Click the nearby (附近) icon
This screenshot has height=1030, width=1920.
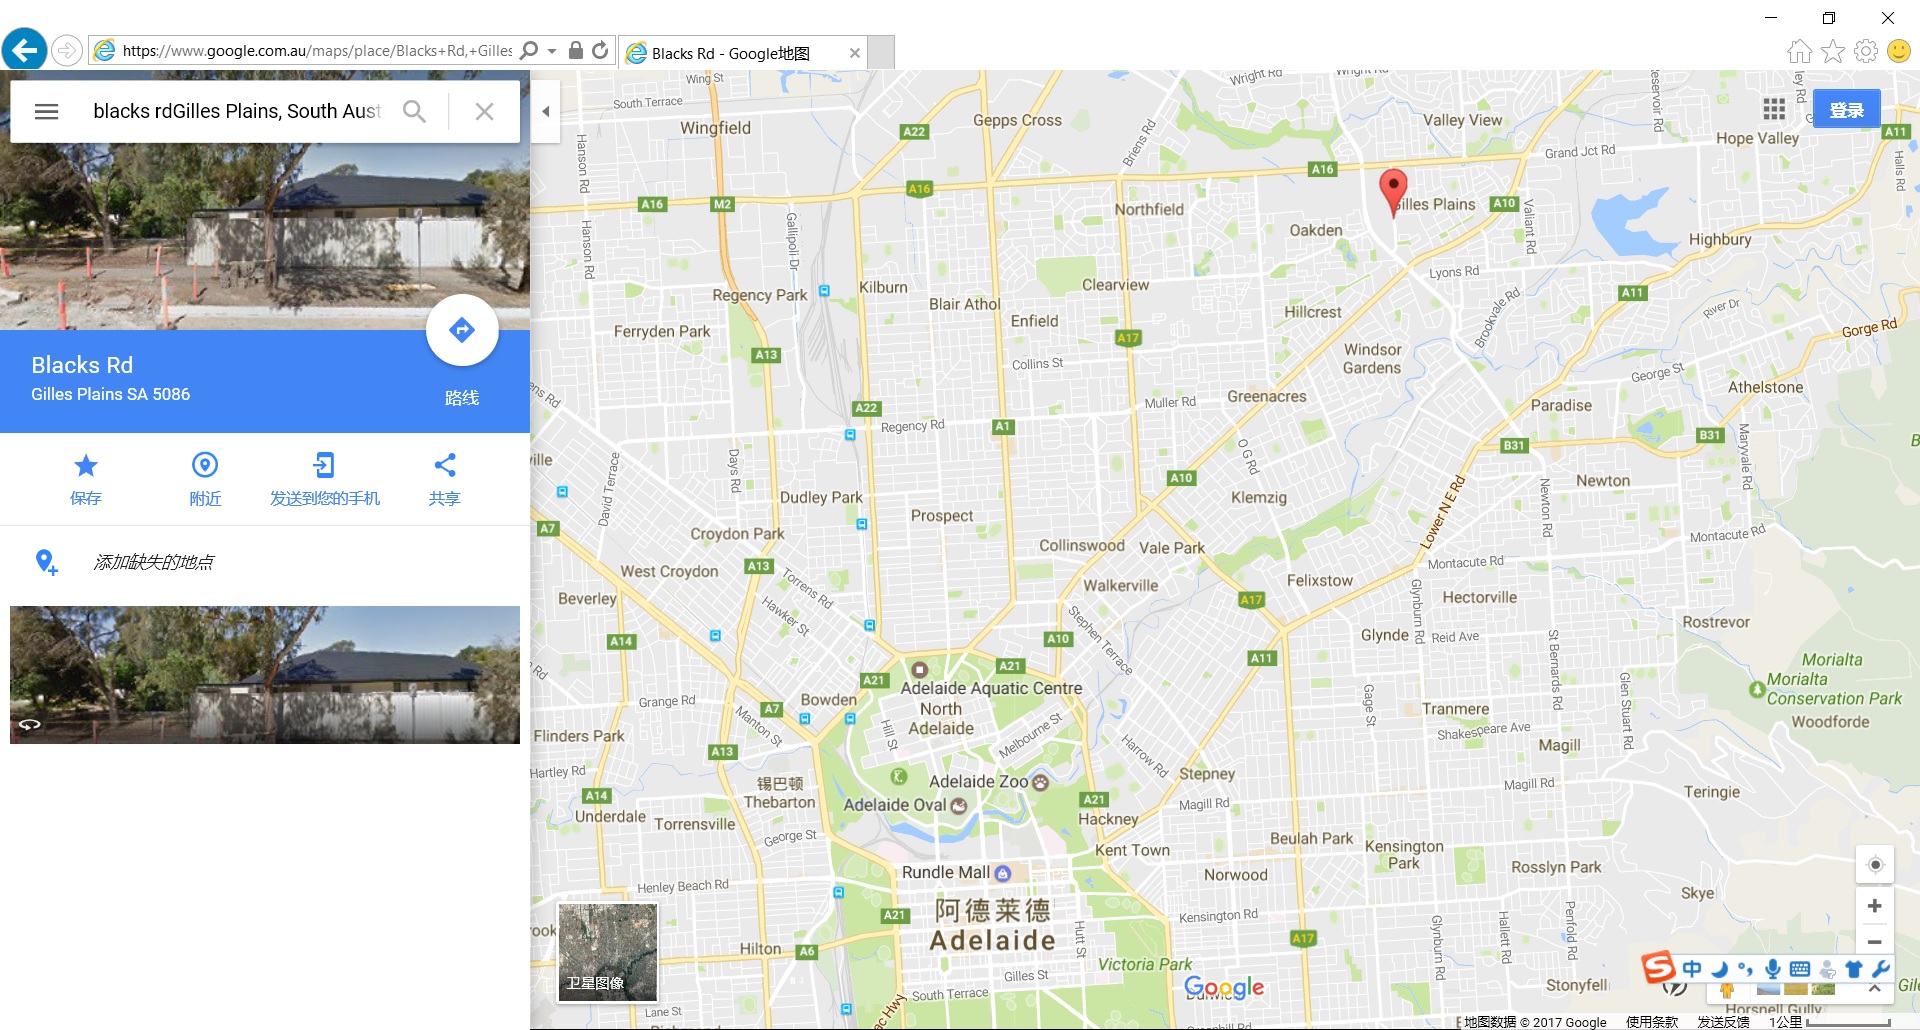coord(205,466)
